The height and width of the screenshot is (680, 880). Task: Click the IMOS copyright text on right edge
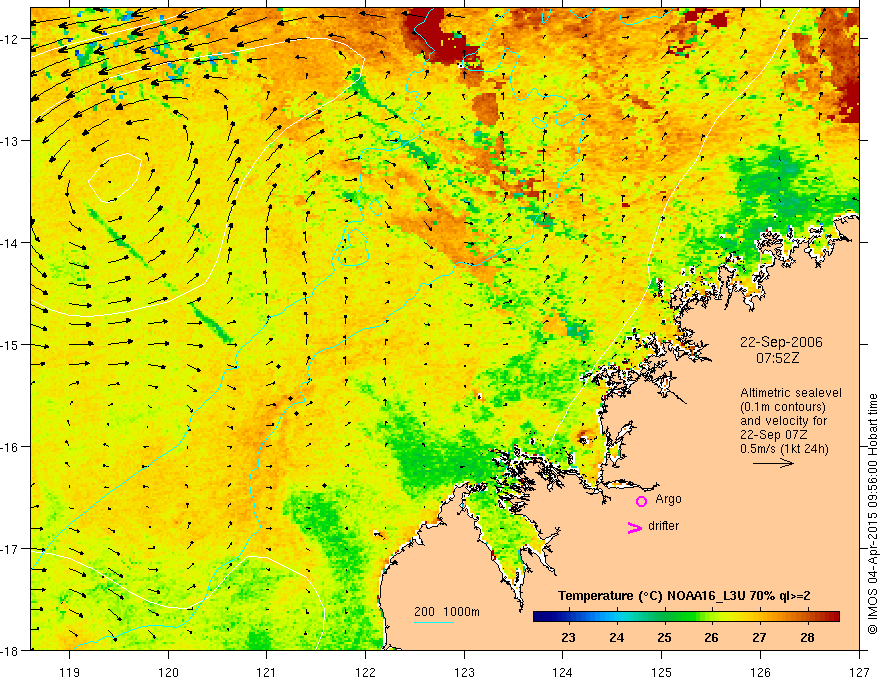click(873, 514)
